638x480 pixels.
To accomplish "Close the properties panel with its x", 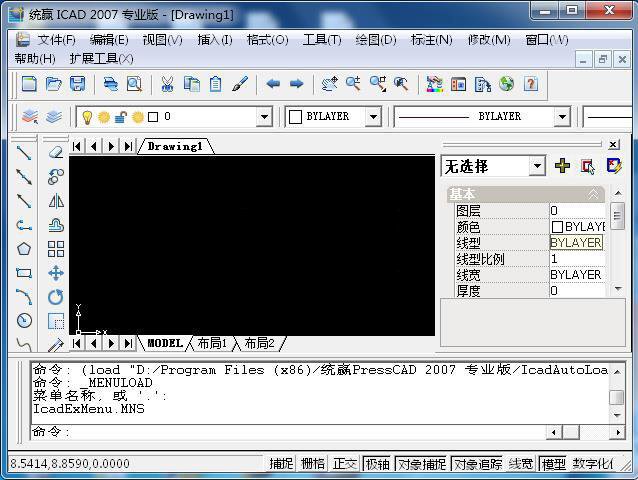I will (613, 144).
